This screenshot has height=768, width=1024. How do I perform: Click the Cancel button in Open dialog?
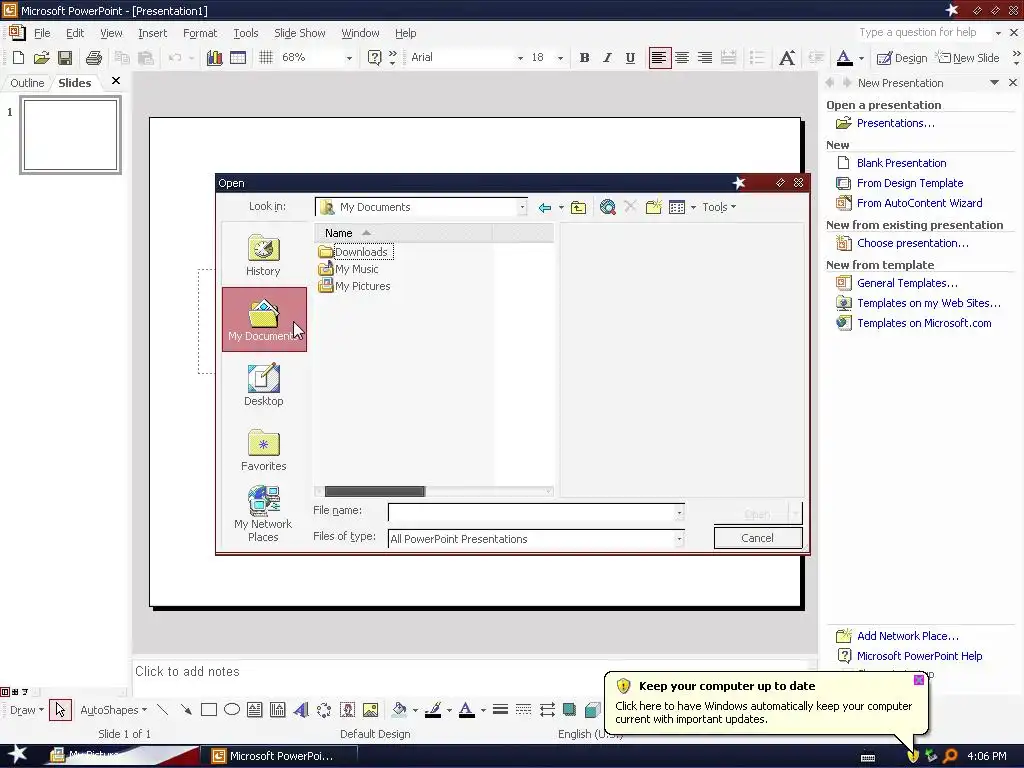[758, 538]
